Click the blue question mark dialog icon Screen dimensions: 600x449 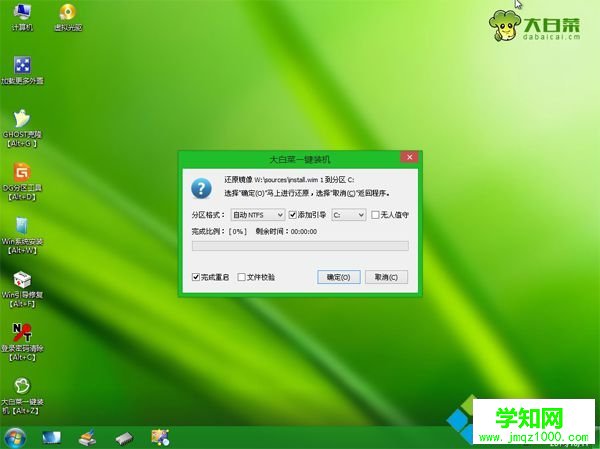tap(201, 188)
